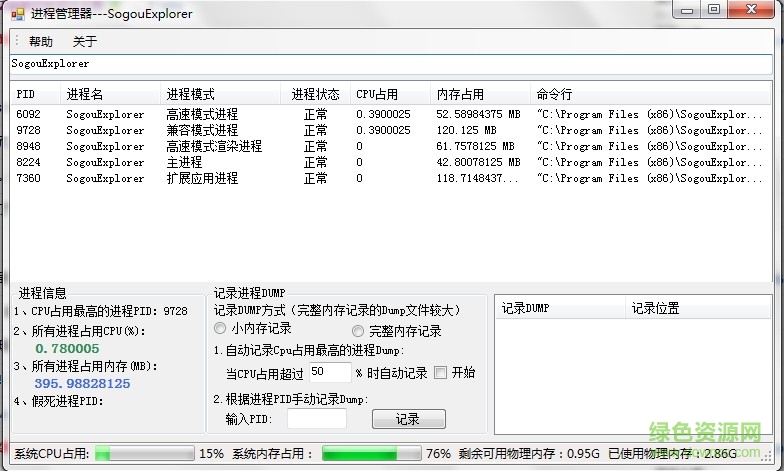Close the process manager window
The image size is (784, 471).
pos(750,10)
